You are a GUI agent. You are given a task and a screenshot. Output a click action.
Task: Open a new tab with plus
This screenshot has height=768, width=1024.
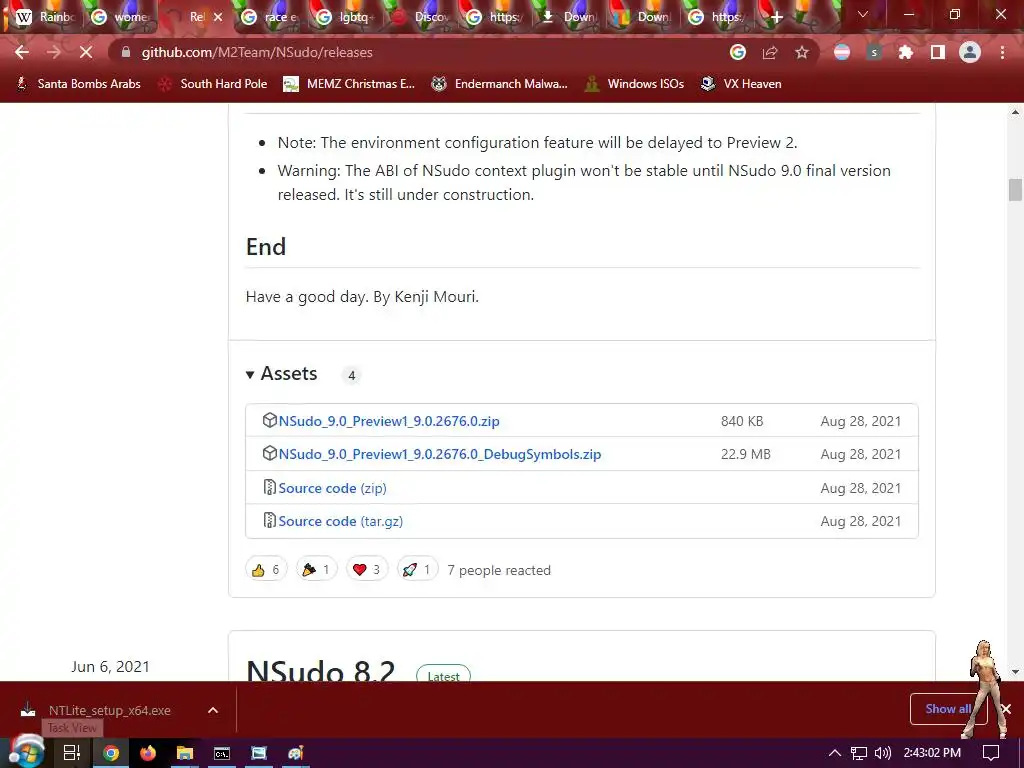coord(776,17)
